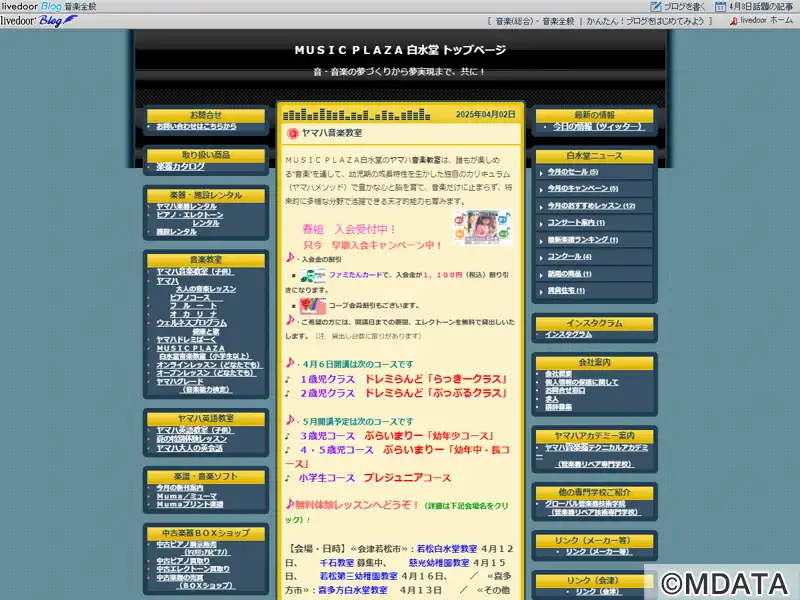Open オカリナ course link
800x600 pixels.
[193, 314]
